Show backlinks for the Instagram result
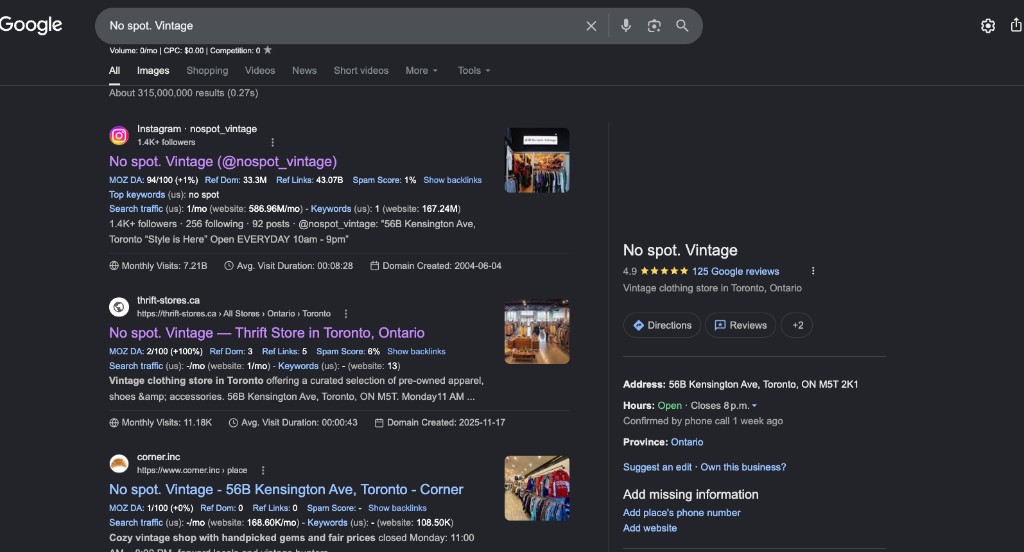This screenshot has width=1024, height=552. (453, 180)
